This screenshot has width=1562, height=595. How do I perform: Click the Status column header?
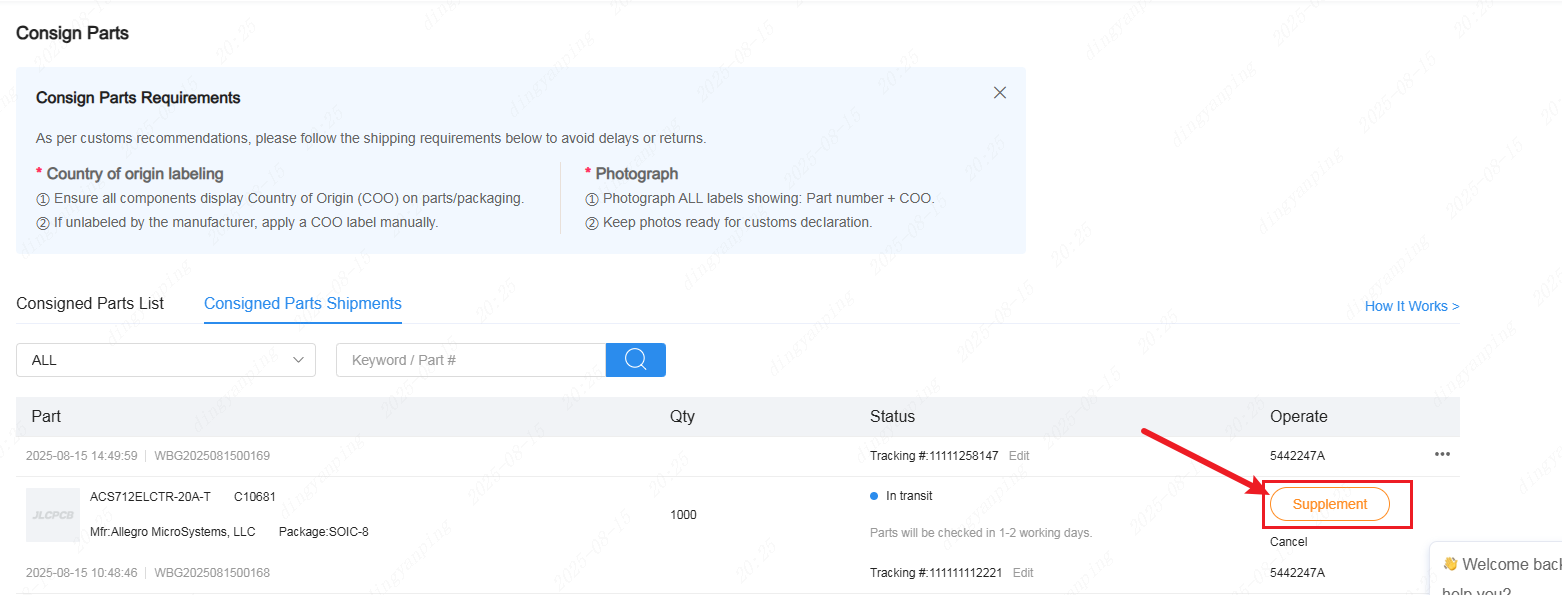[x=892, y=416]
